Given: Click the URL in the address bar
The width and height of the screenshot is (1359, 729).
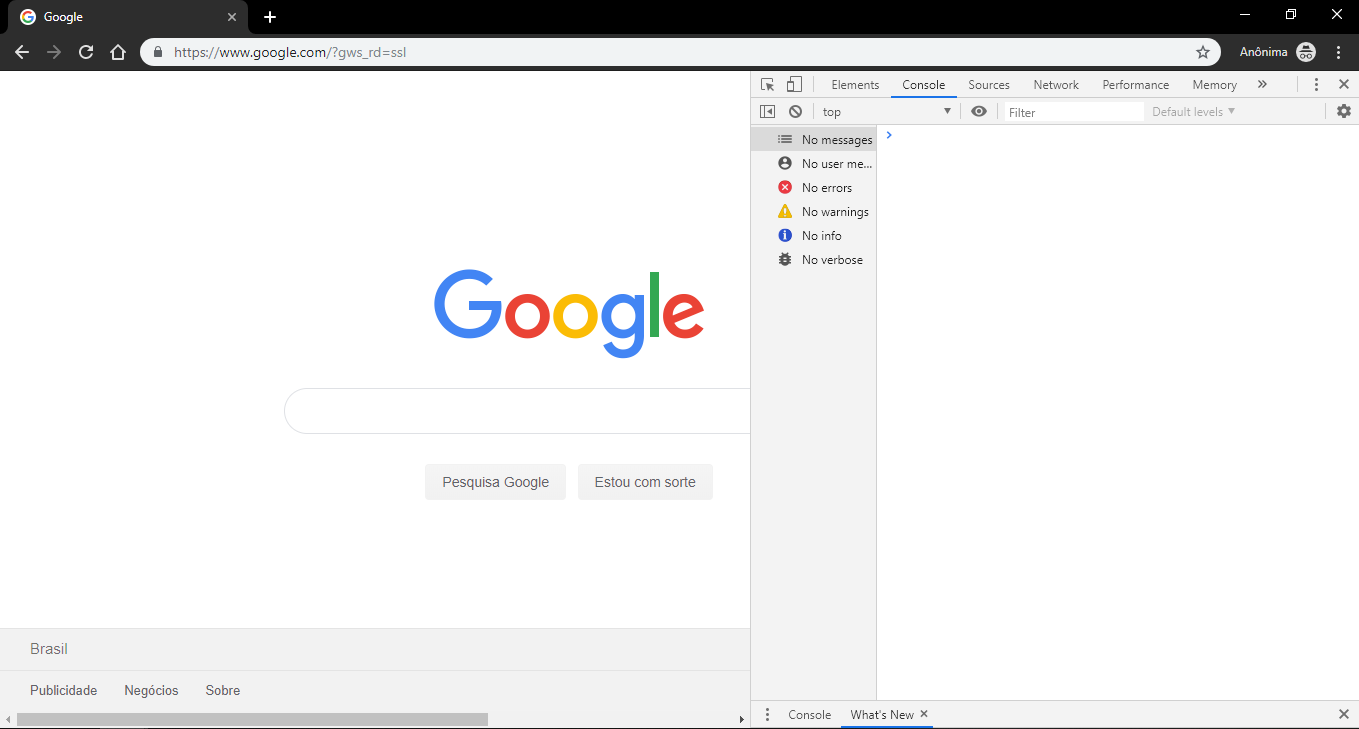Looking at the screenshot, I should click(290, 52).
